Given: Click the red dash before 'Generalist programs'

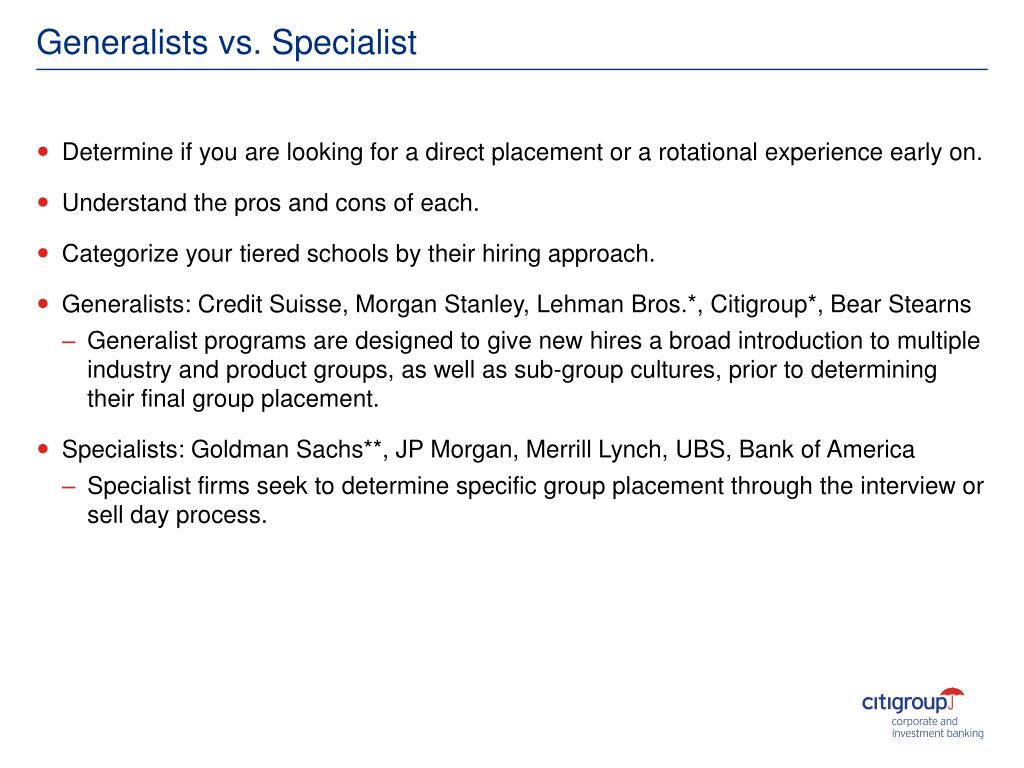Looking at the screenshot, I should (x=69, y=342).
